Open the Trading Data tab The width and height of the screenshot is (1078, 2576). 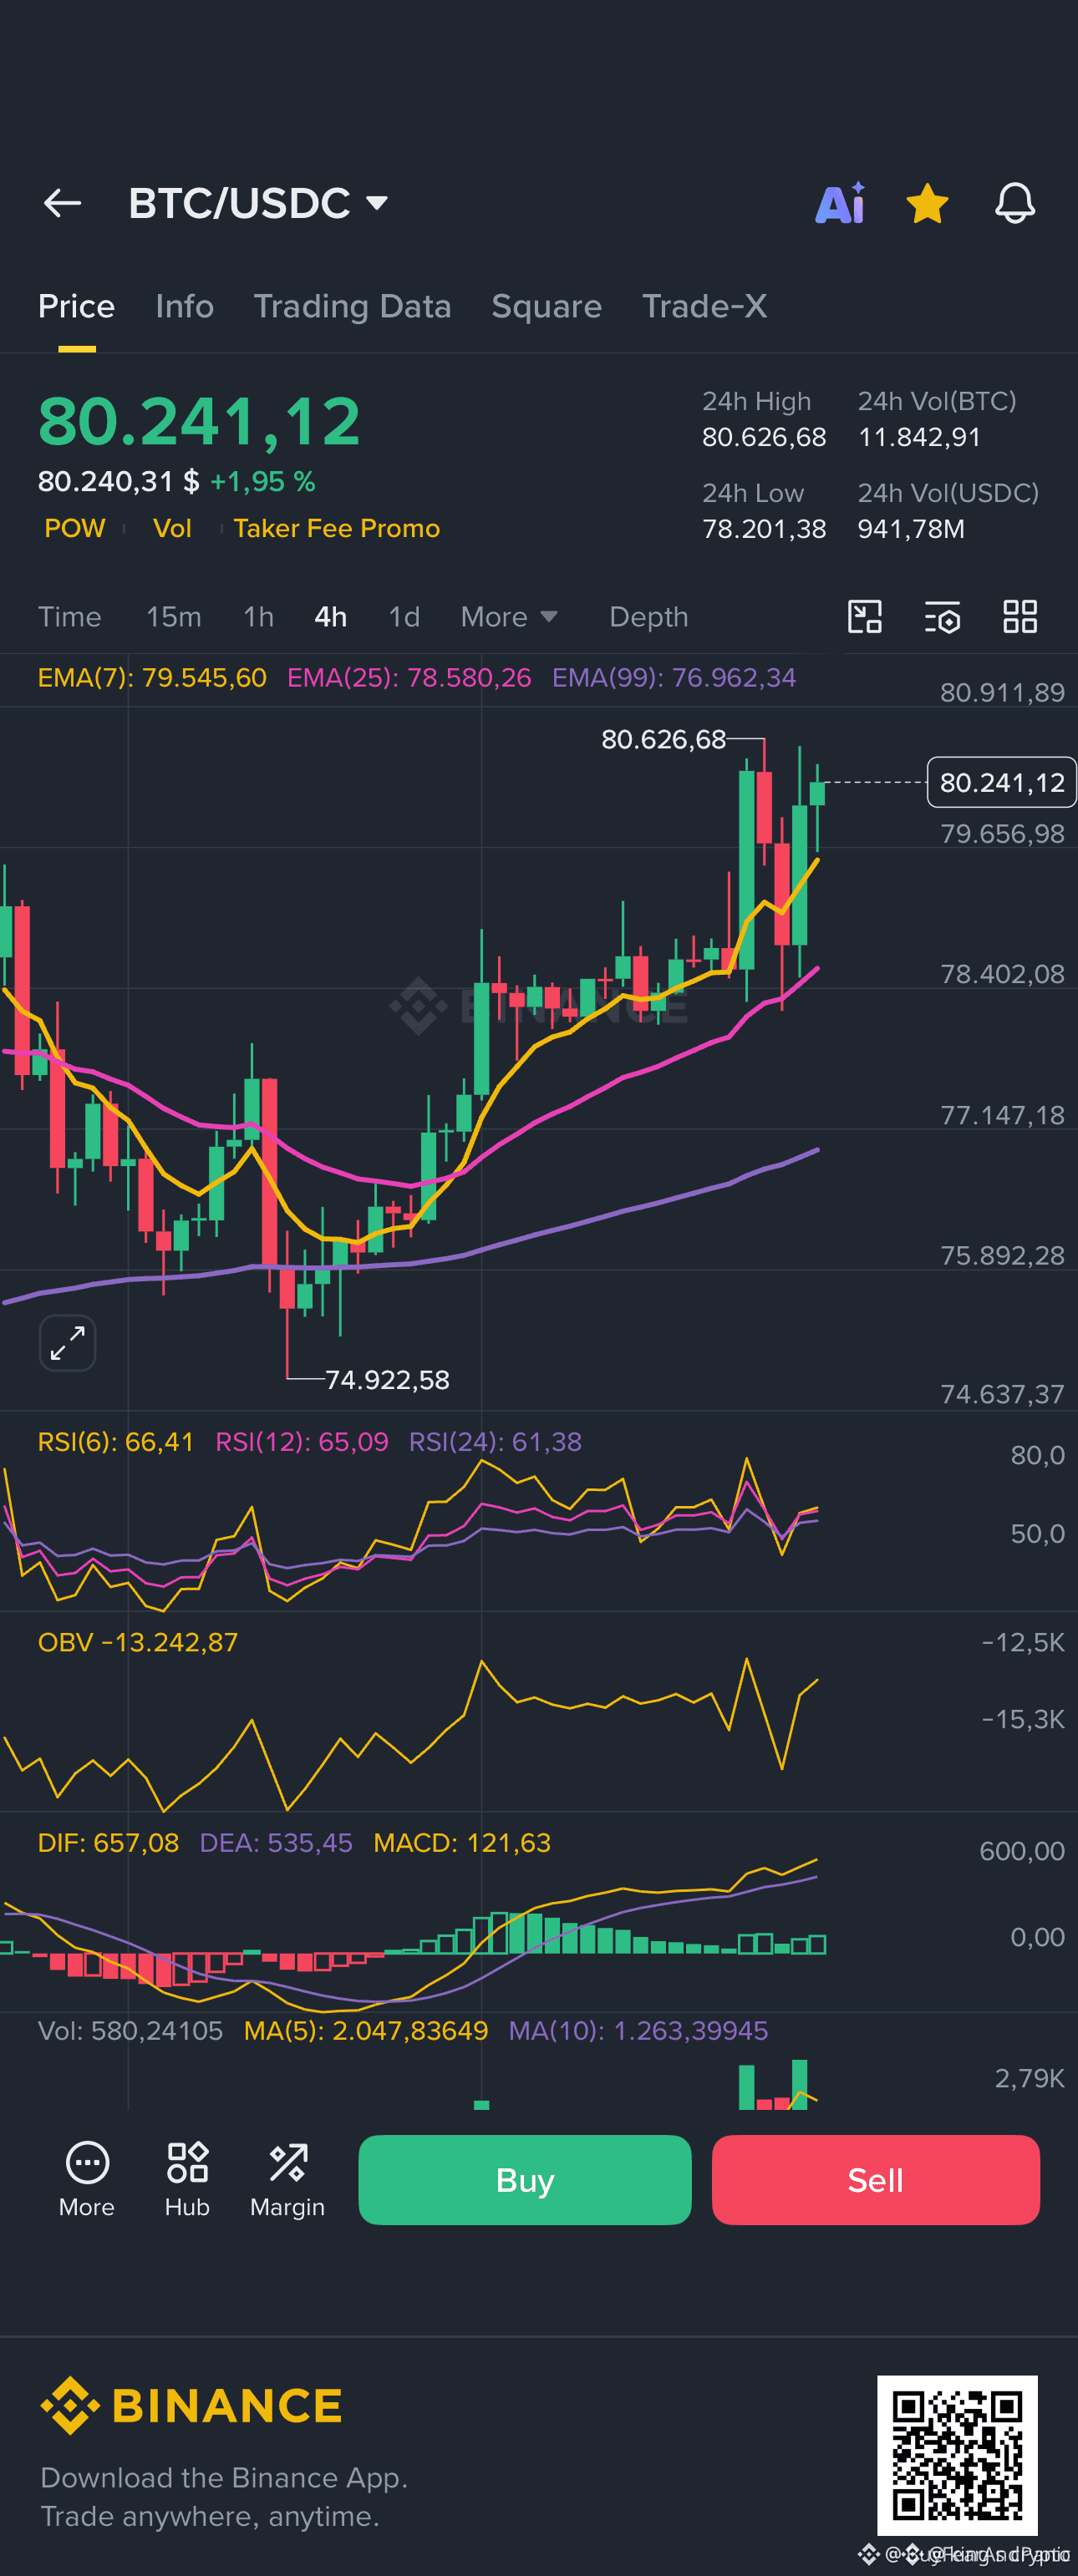tap(352, 306)
